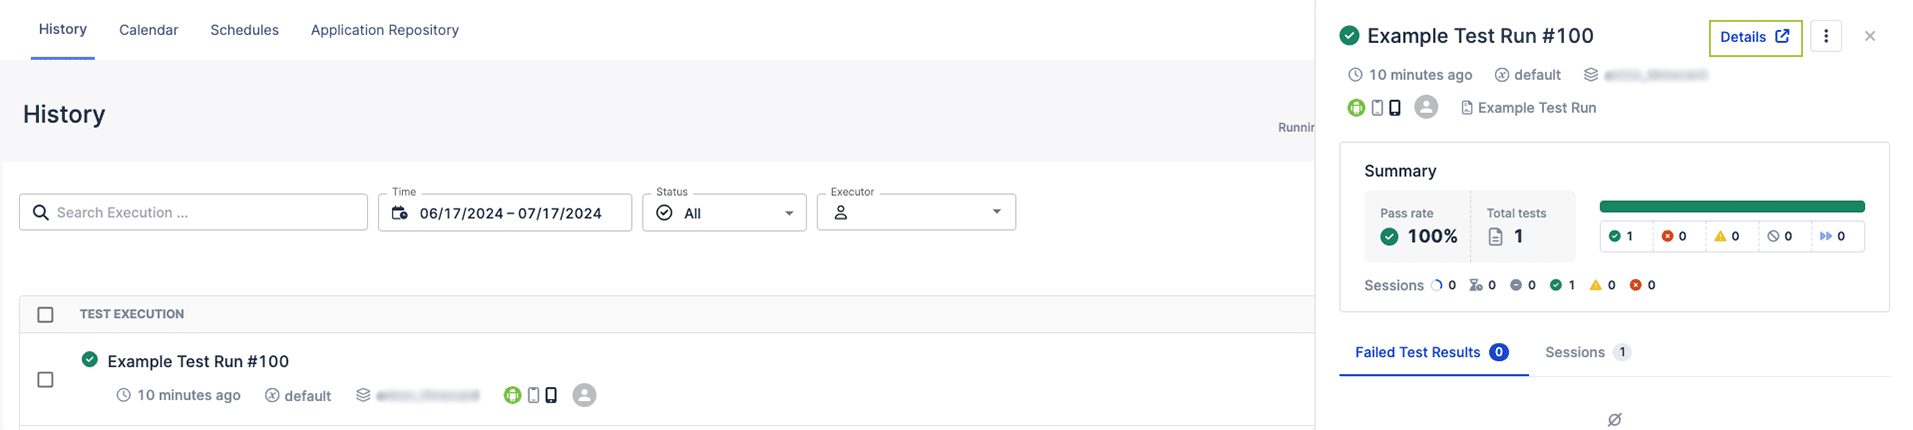Click the three-dot more options button
Screen dimensions: 1913x430
point(1825,37)
